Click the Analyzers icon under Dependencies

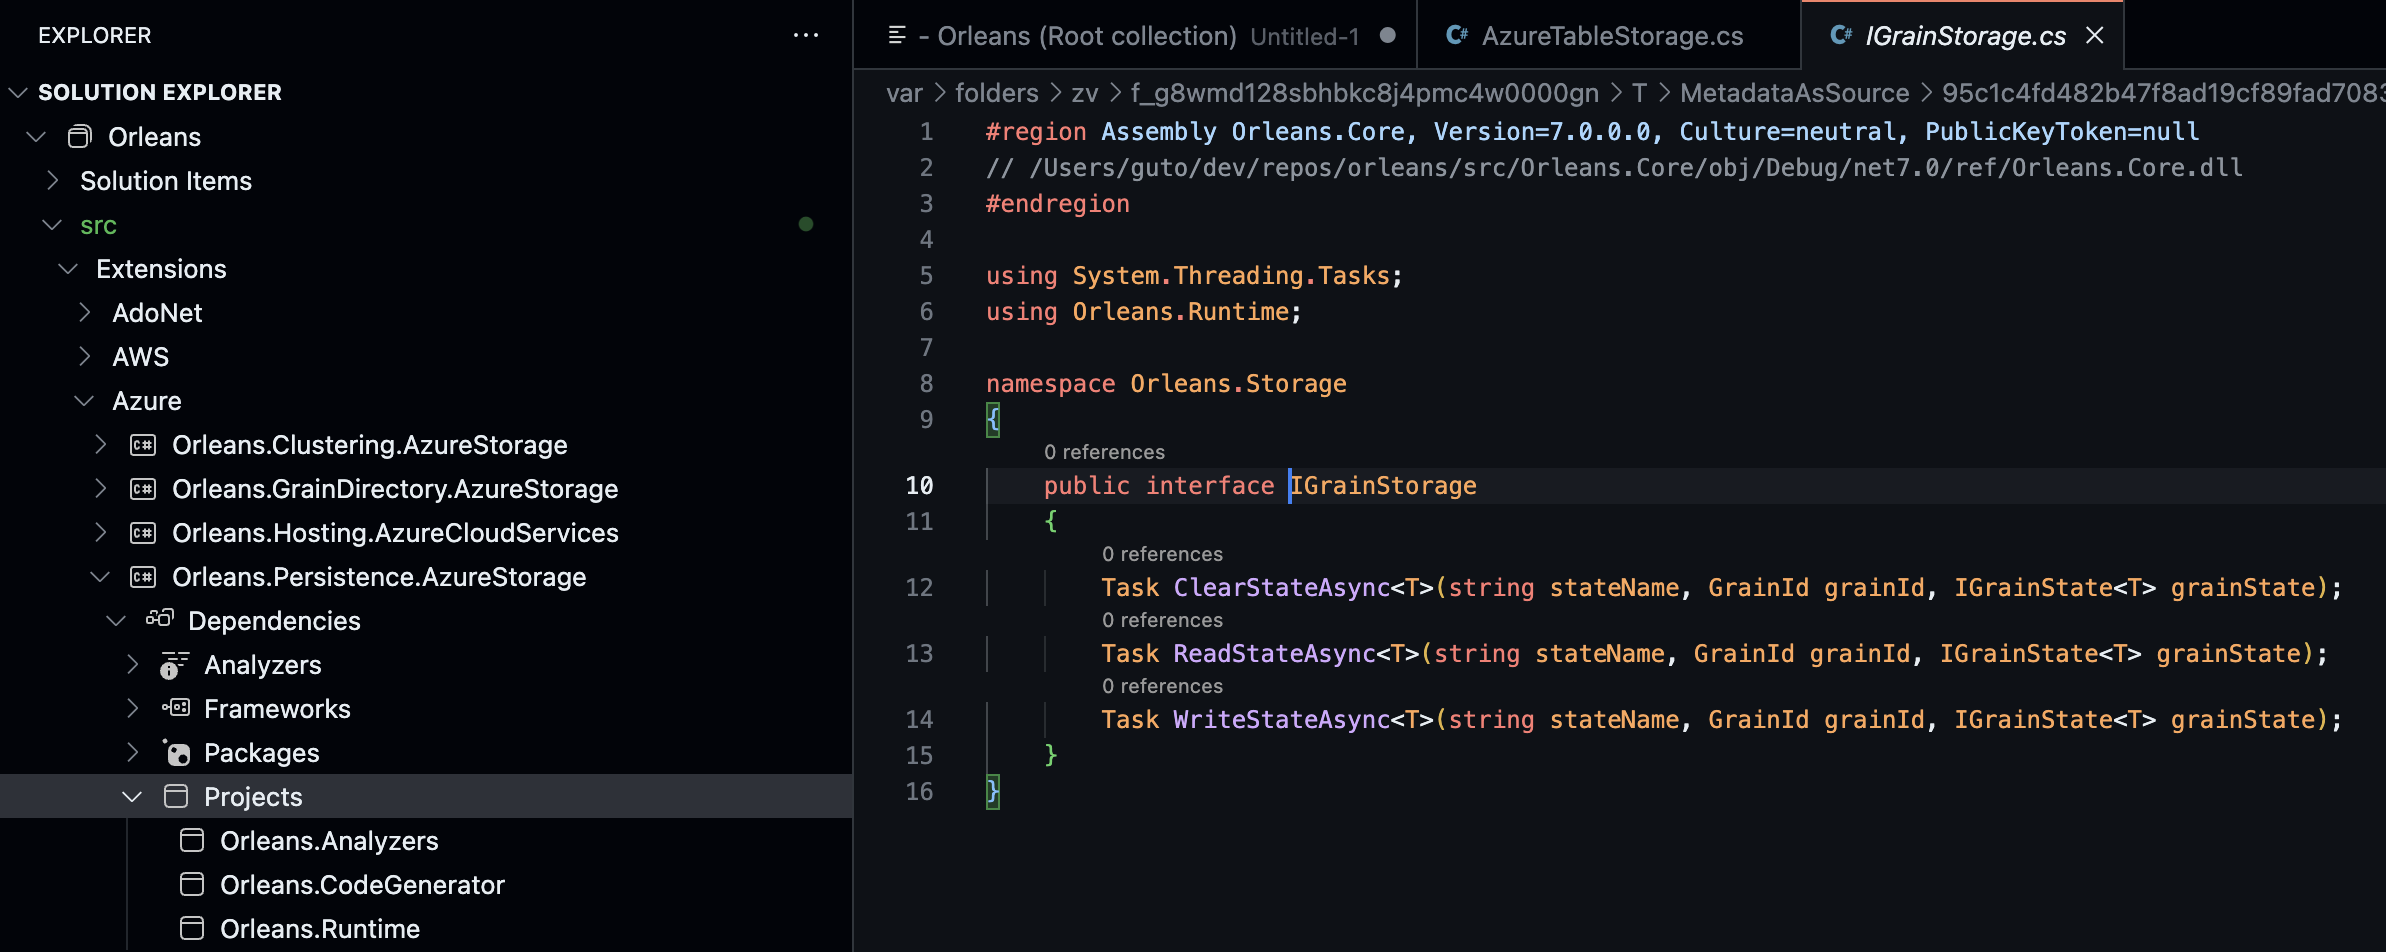click(172, 664)
